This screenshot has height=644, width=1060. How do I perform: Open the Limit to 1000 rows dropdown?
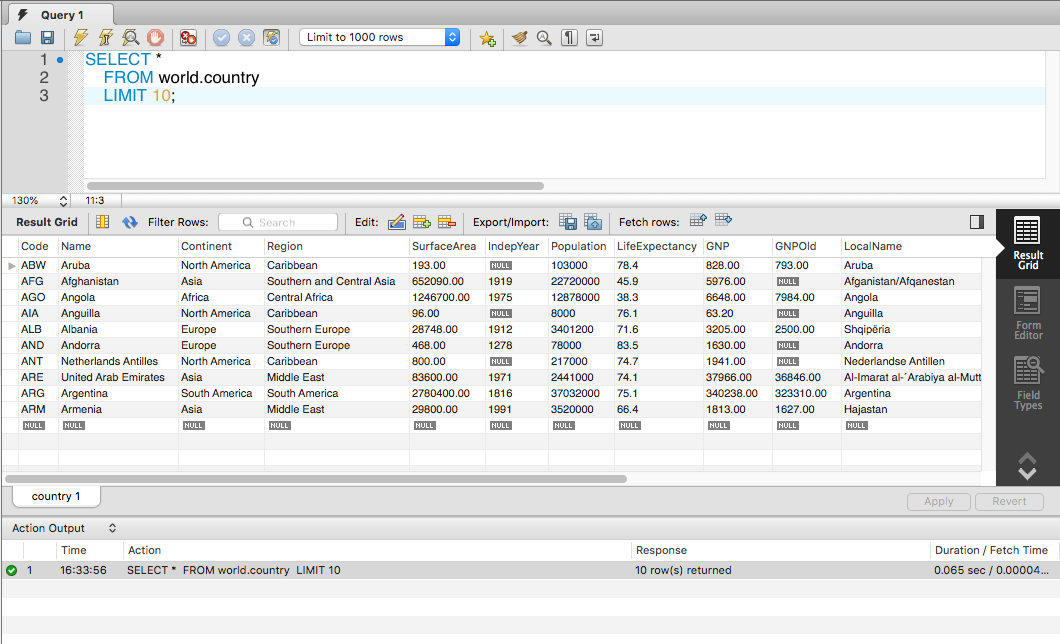[380, 37]
